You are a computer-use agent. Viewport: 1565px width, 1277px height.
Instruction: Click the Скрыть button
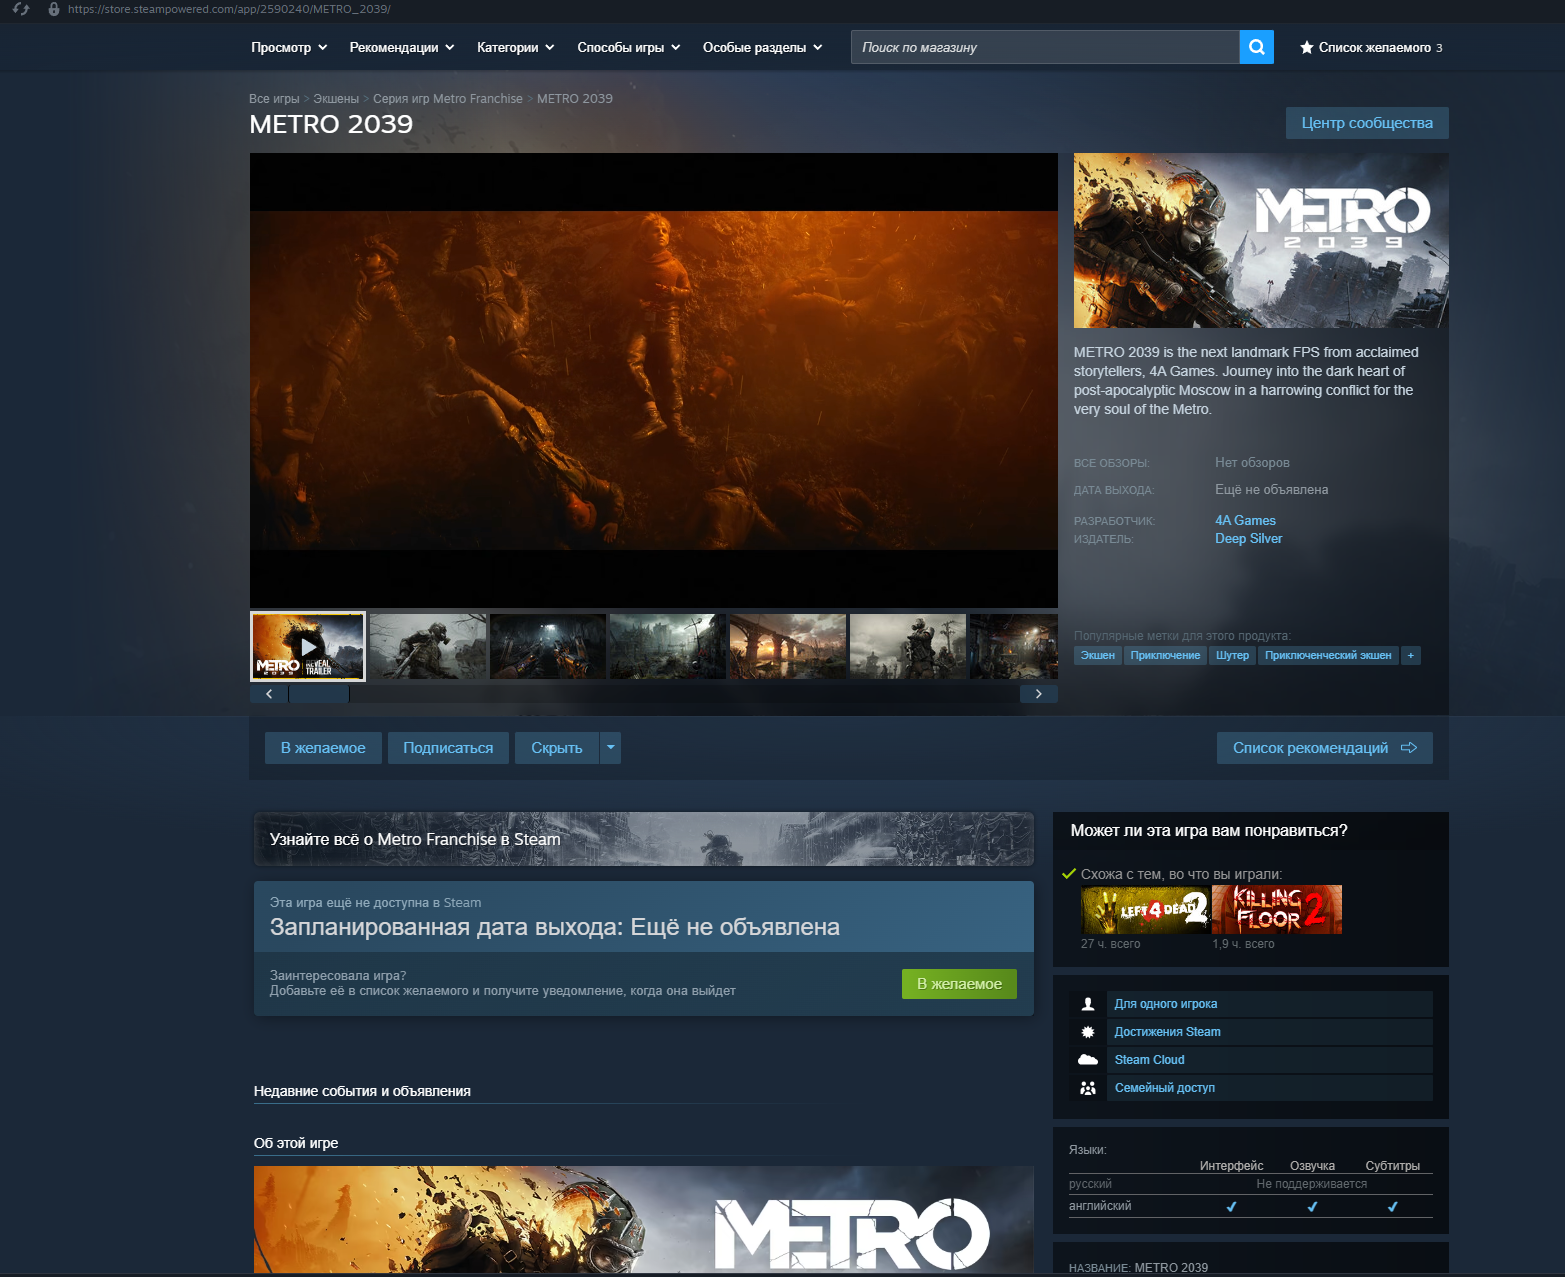coord(557,748)
